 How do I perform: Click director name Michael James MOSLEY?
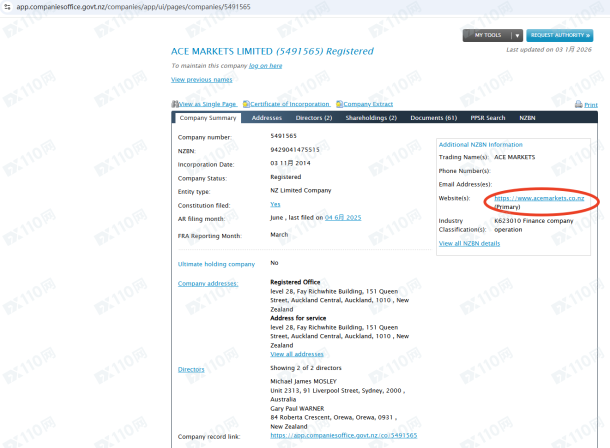click(x=303, y=382)
